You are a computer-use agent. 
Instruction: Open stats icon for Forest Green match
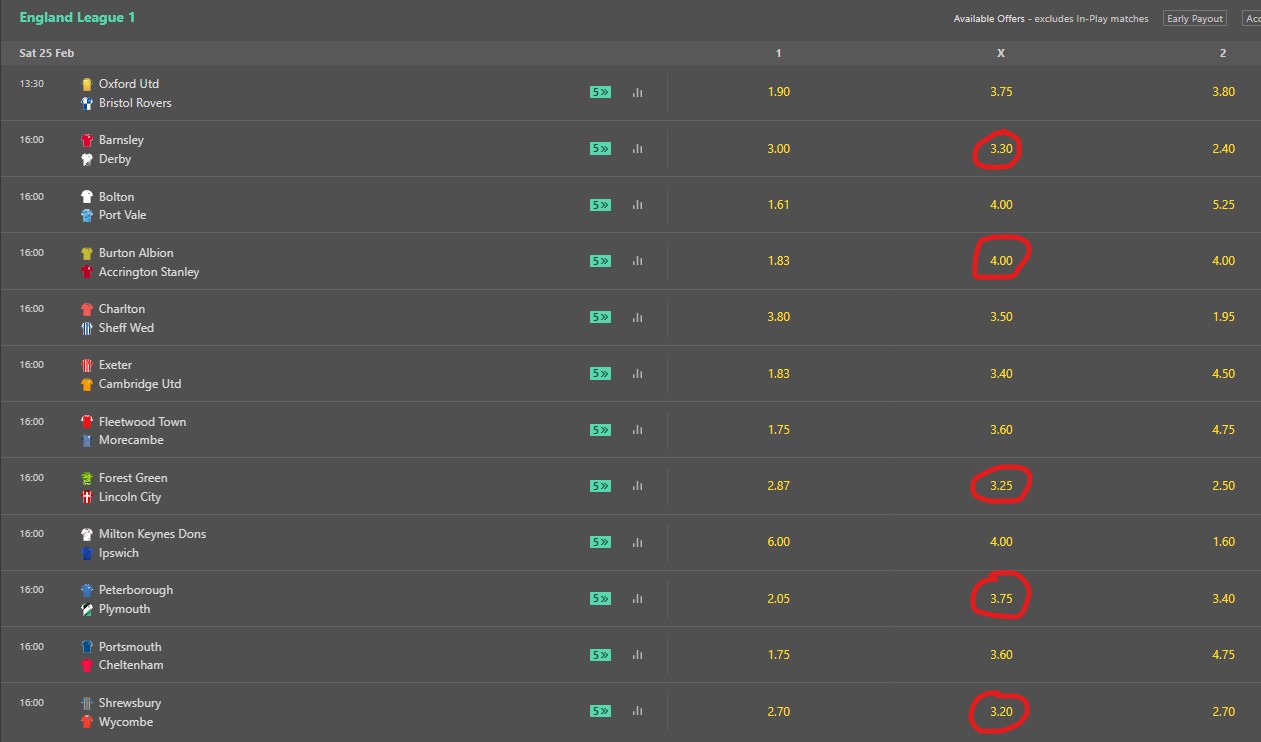(637, 486)
